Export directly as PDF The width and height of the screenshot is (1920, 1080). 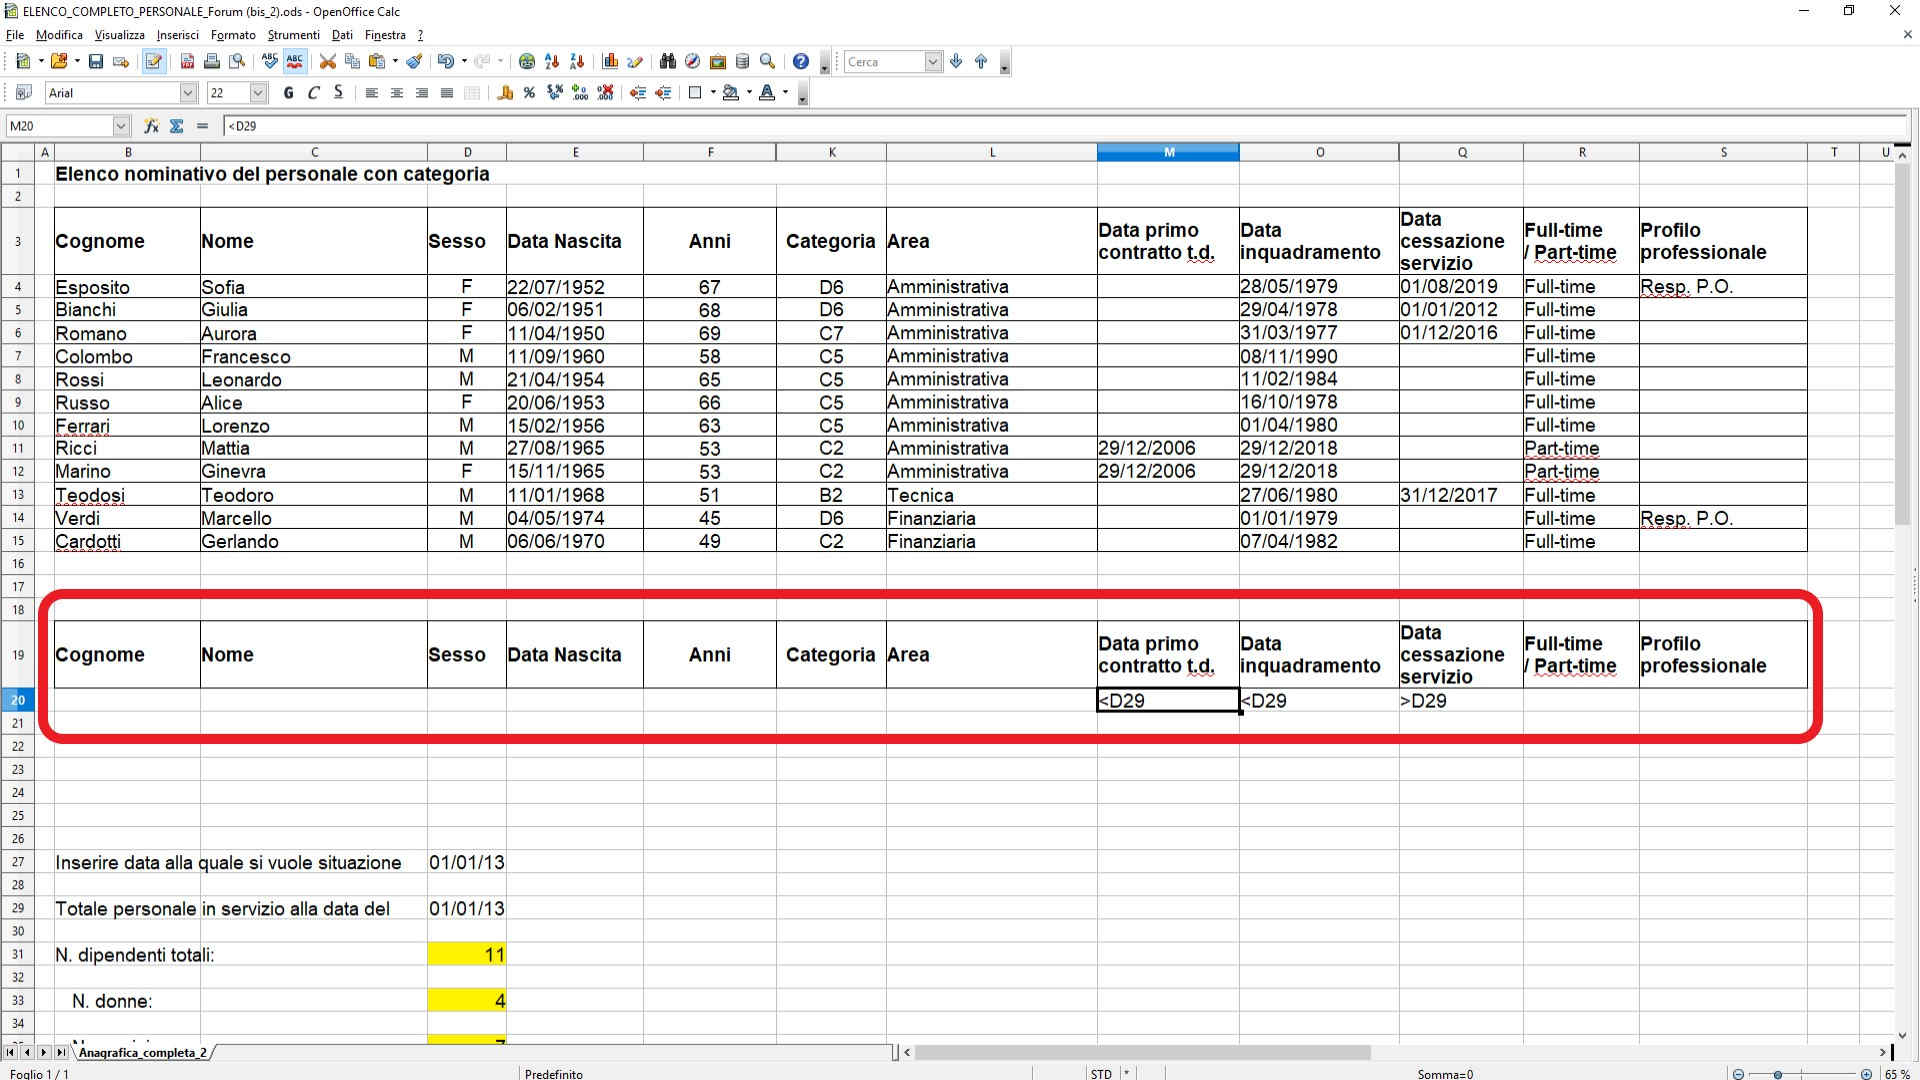click(x=187, y=62)
